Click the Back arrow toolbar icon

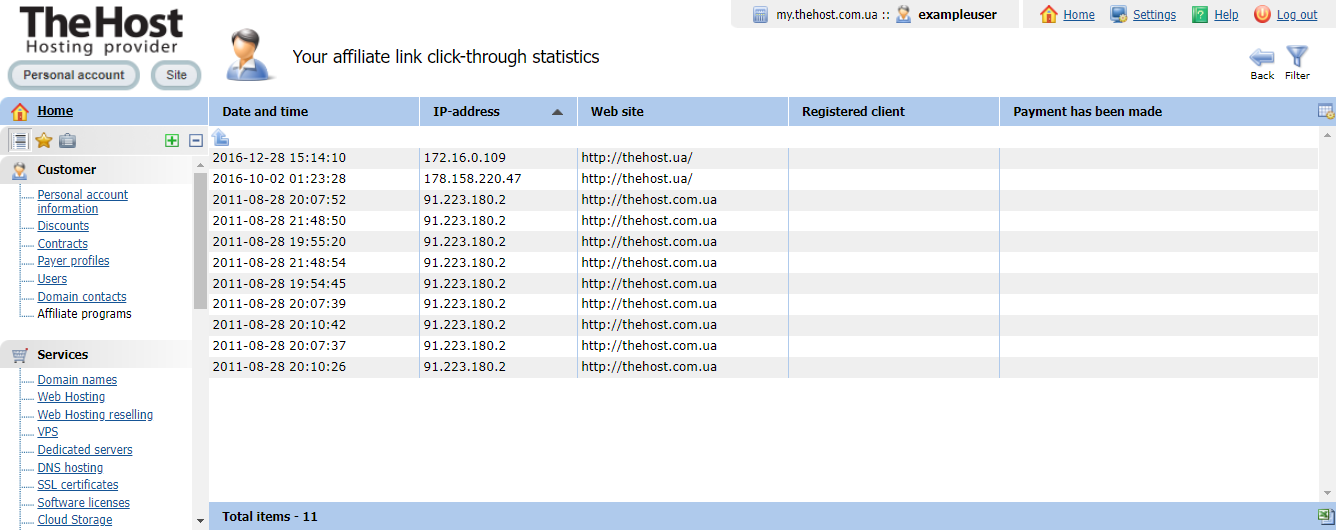[1262, 57]
